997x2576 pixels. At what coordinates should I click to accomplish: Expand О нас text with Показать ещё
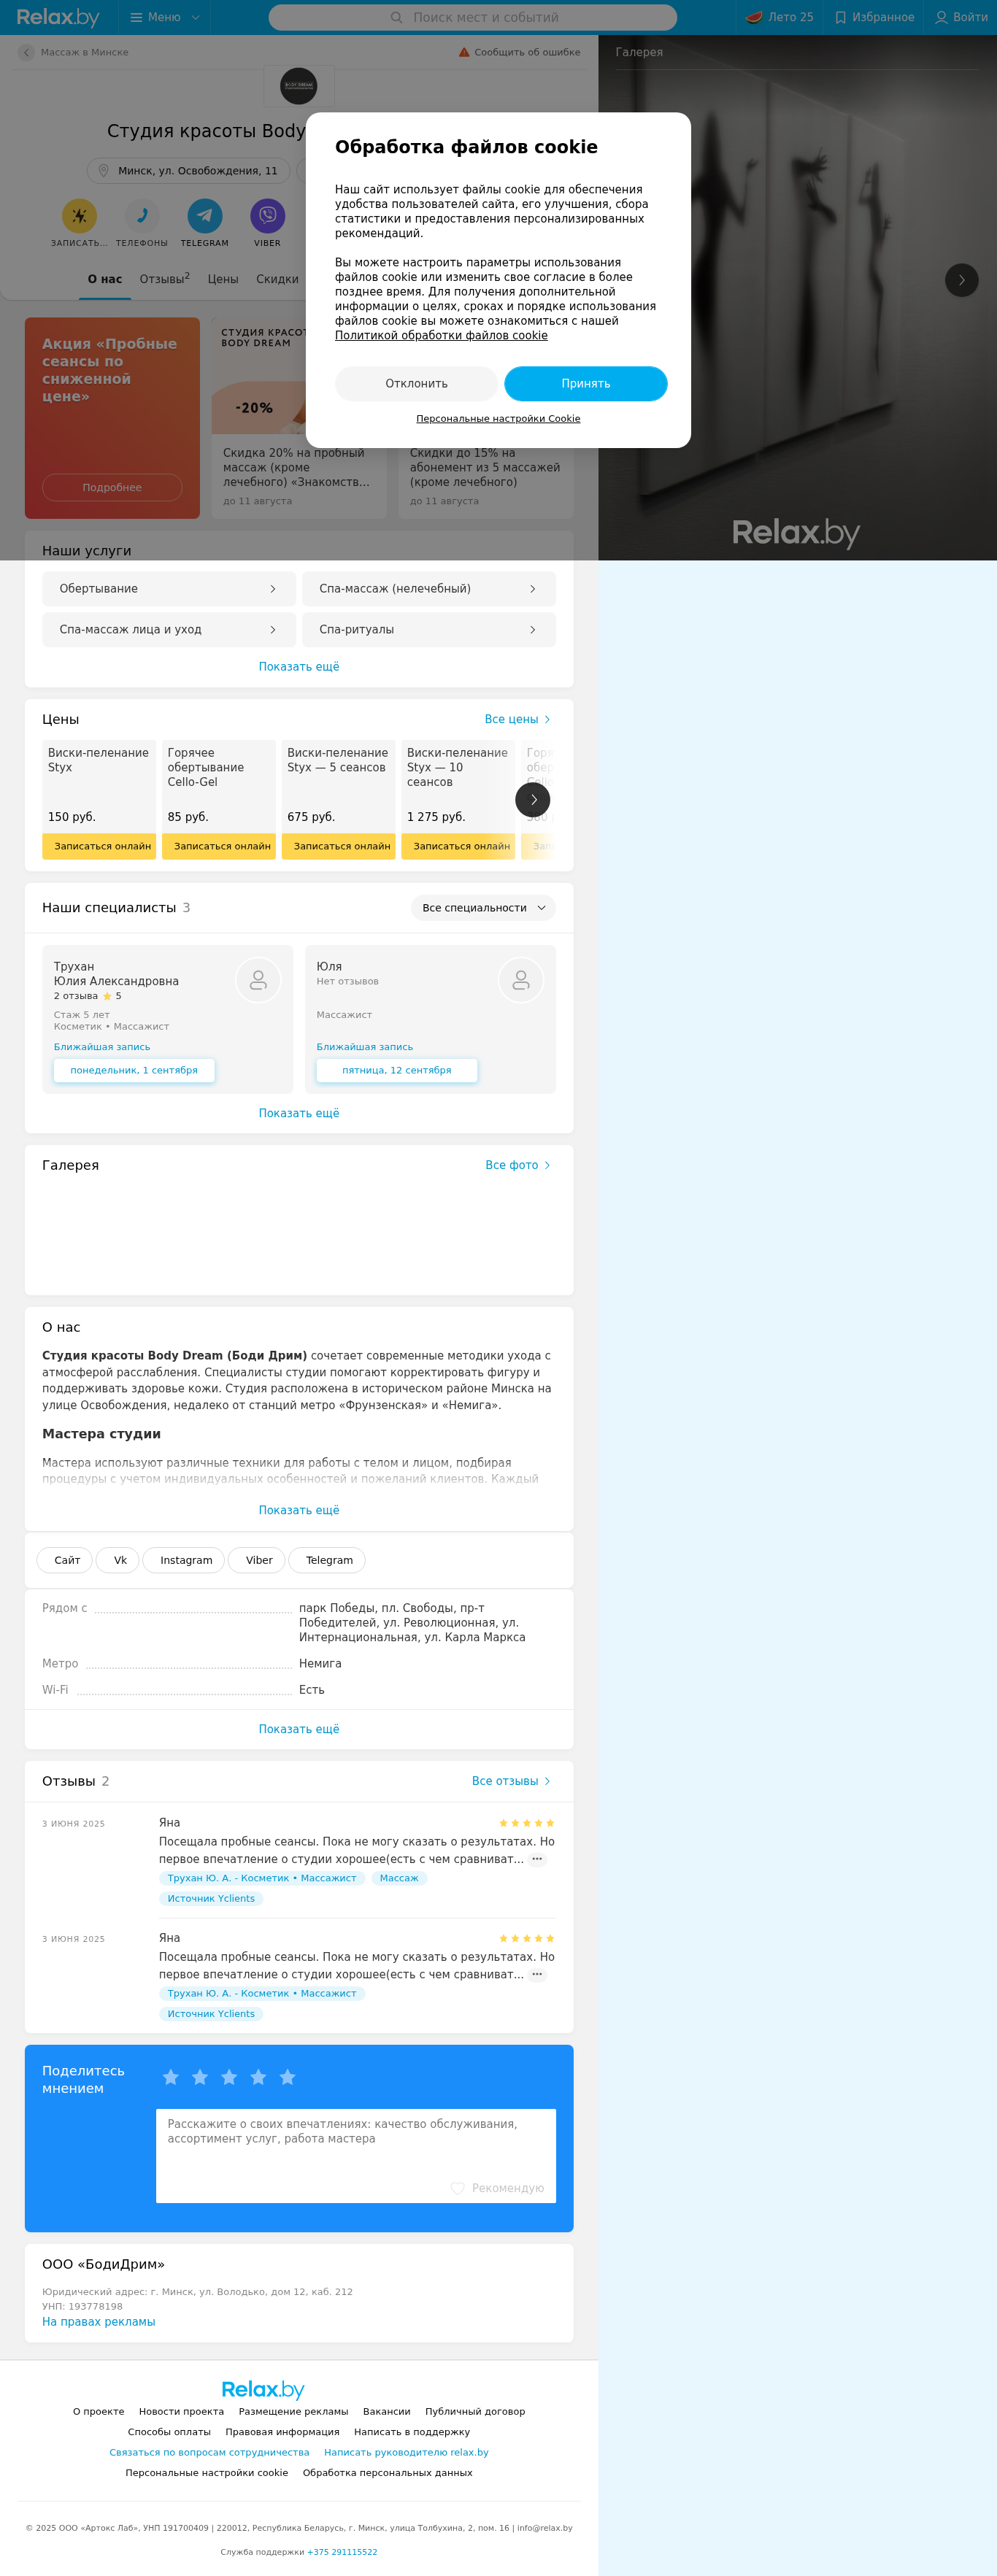pos(299,1510)
